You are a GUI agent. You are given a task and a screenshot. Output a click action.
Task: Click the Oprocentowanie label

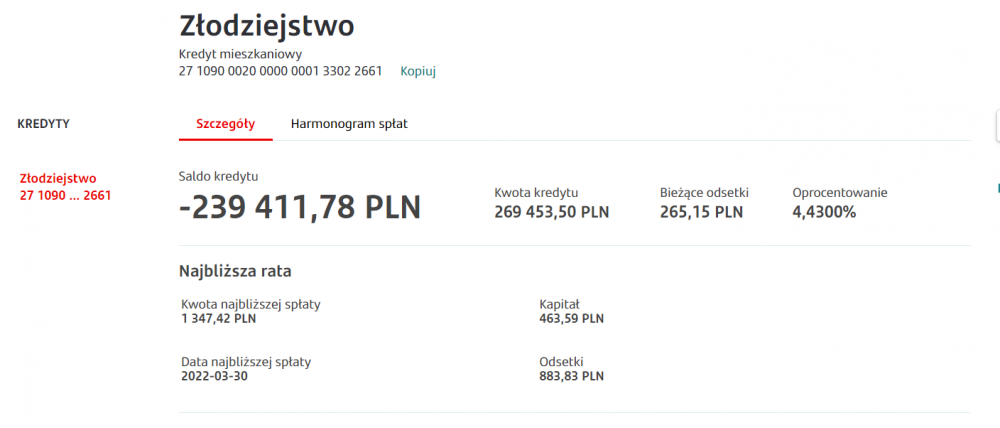[x=839, y=192]
